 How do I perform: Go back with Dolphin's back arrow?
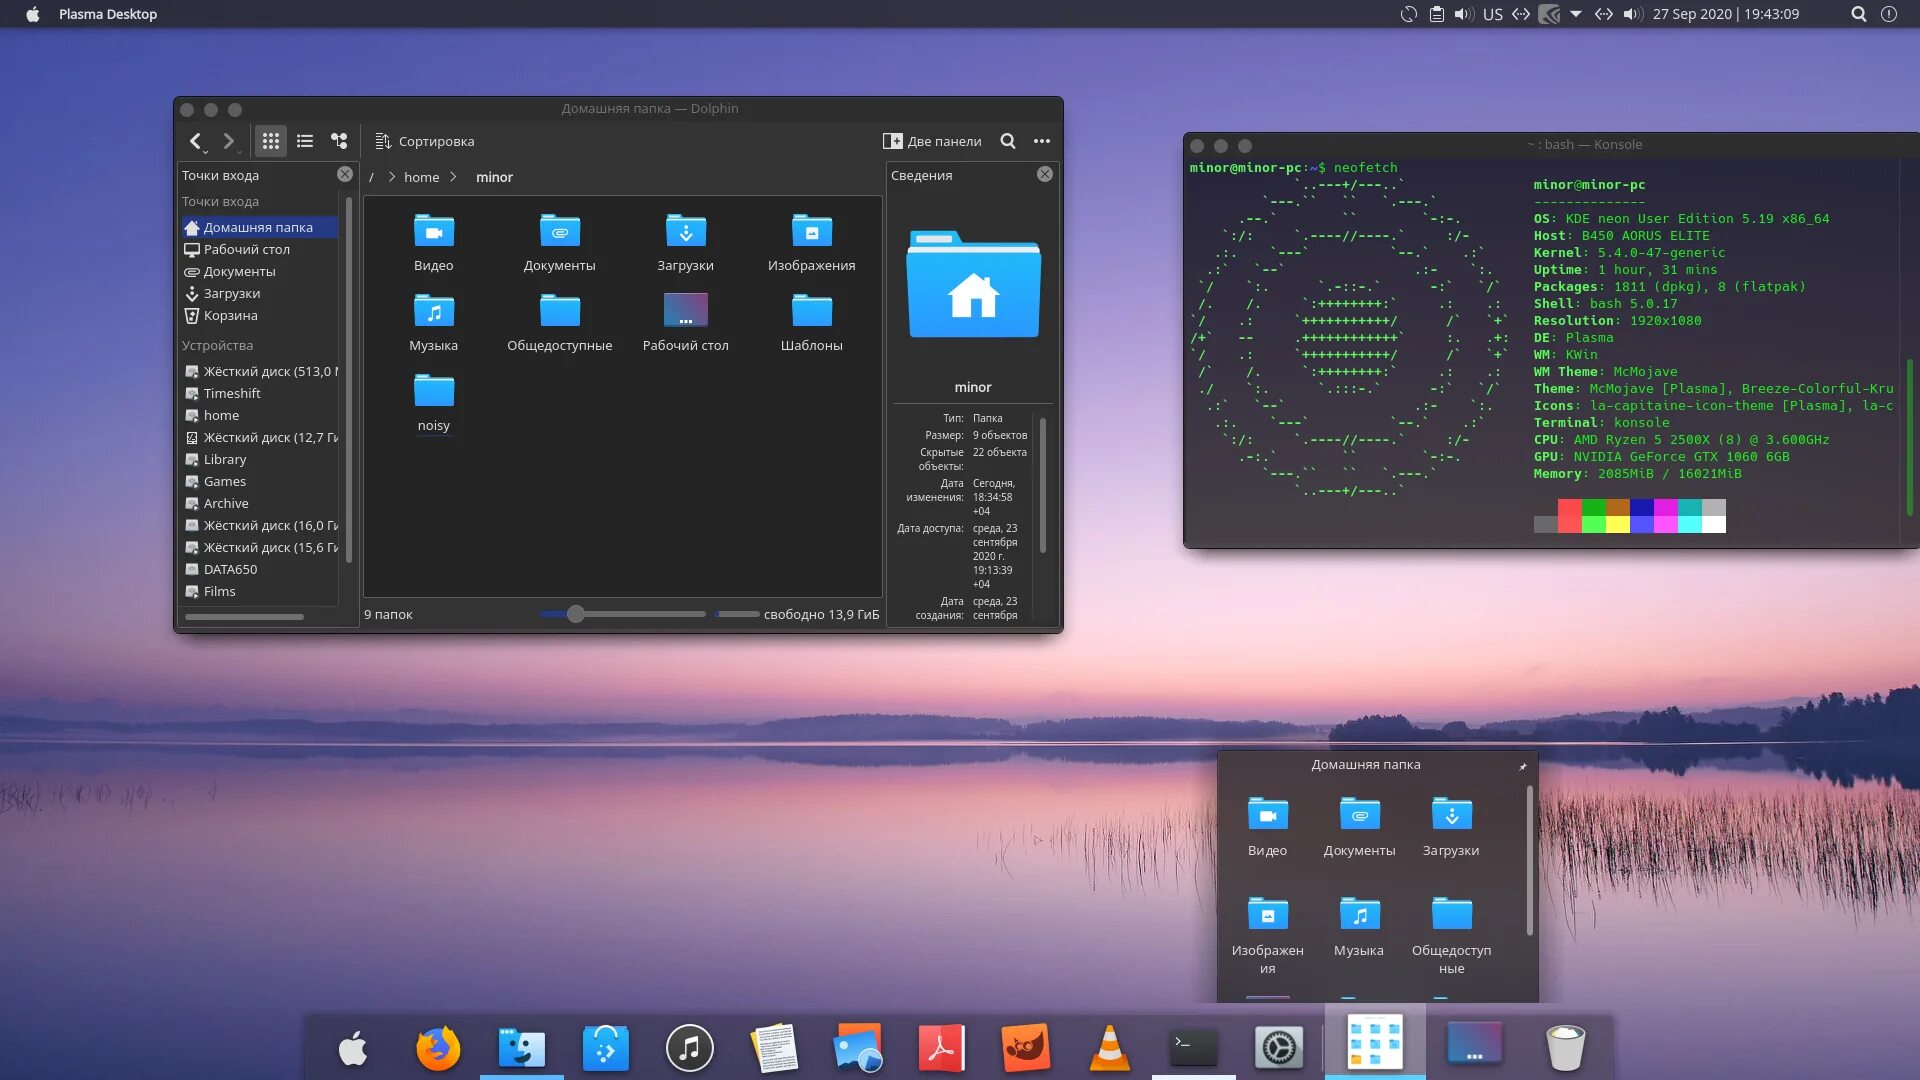coord(196,141)
